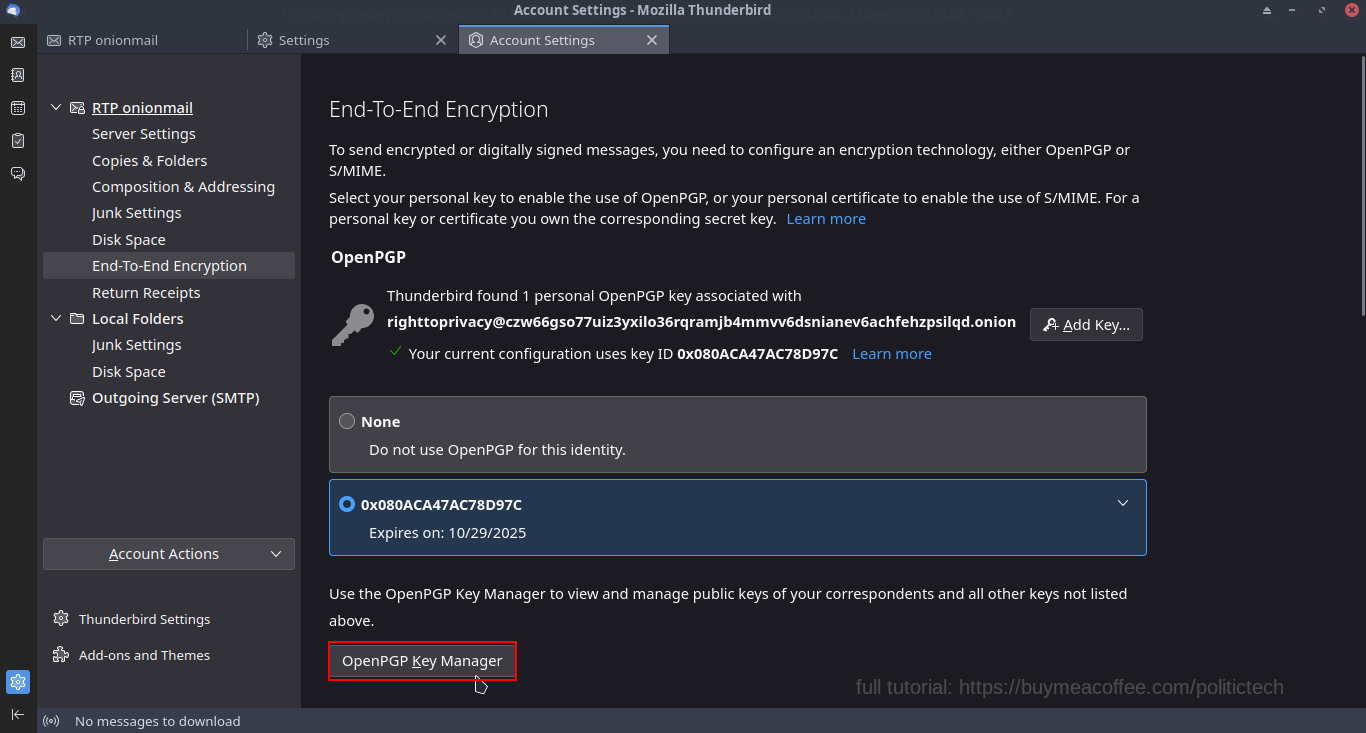Open Calendar from spaces toolbar
Image resolution: width=1366 pixels, height=733 pixels.
[17, 108]
